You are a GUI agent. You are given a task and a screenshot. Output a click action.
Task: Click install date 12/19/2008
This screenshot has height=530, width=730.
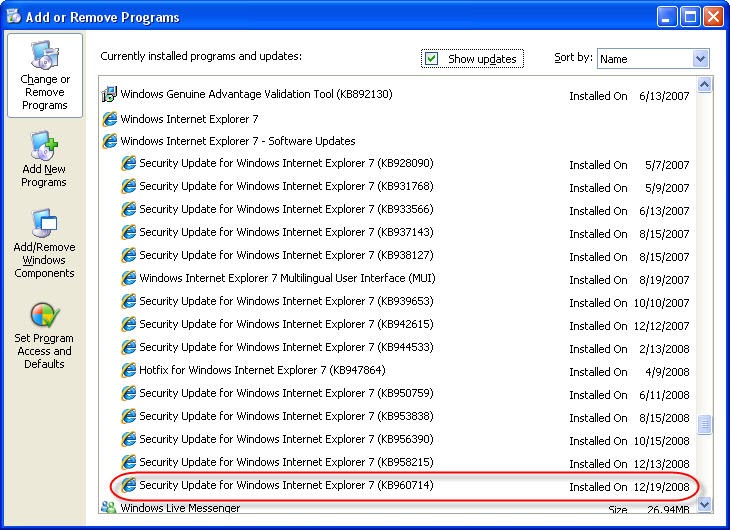(662, 487)
